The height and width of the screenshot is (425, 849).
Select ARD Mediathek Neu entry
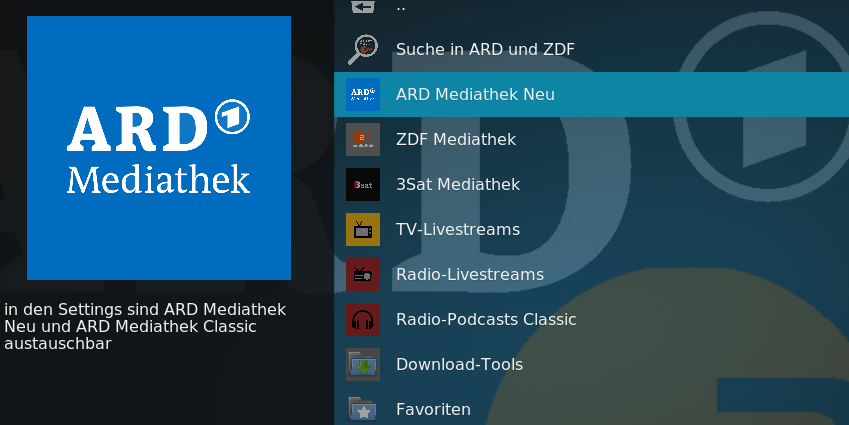click(x=591, y=94)
